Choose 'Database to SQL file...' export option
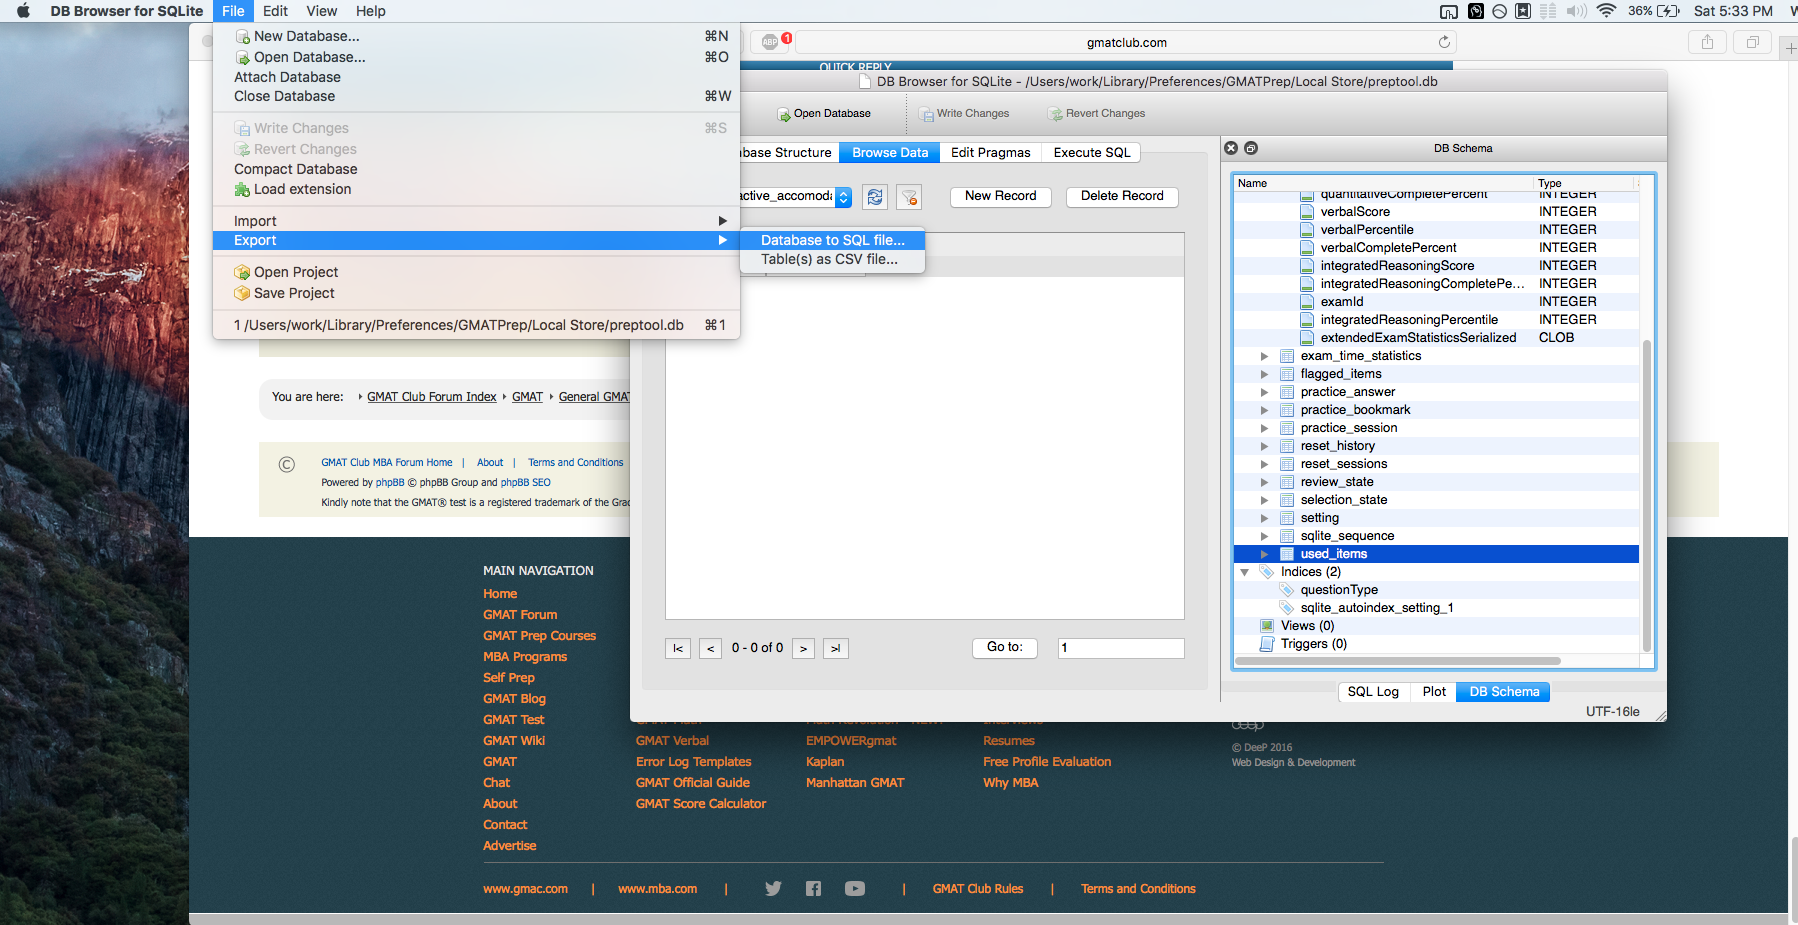The width and height of the screenshot is (1798, 925). pos(832,240)
